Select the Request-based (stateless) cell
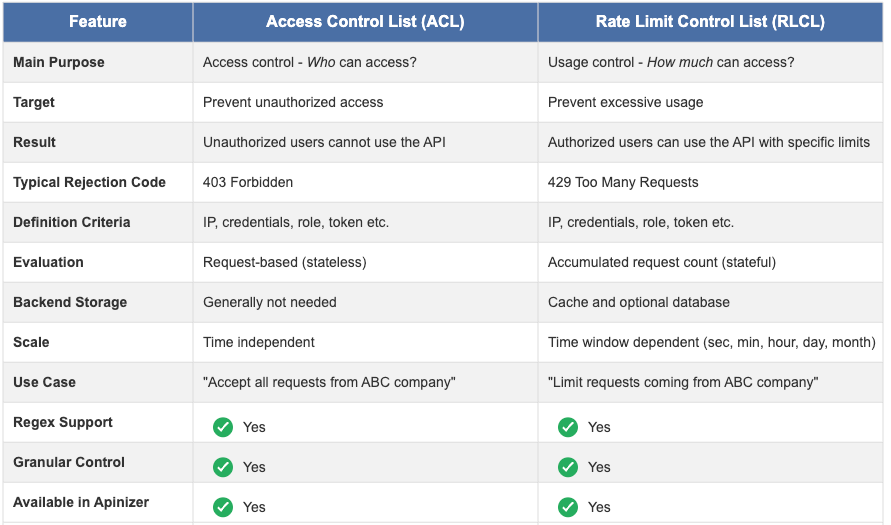This screenshot has height=525, width=891. (x=285, y=262)
